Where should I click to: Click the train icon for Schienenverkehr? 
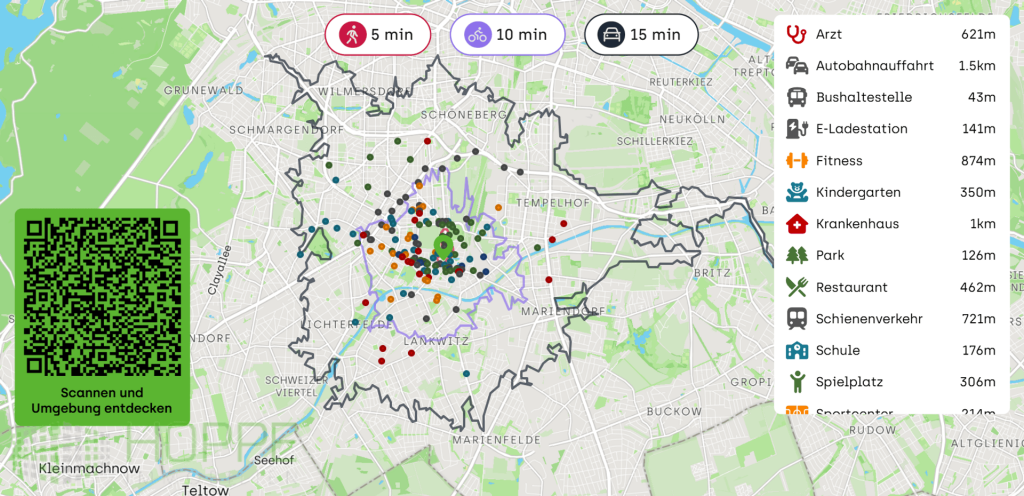tap(796, 318)
